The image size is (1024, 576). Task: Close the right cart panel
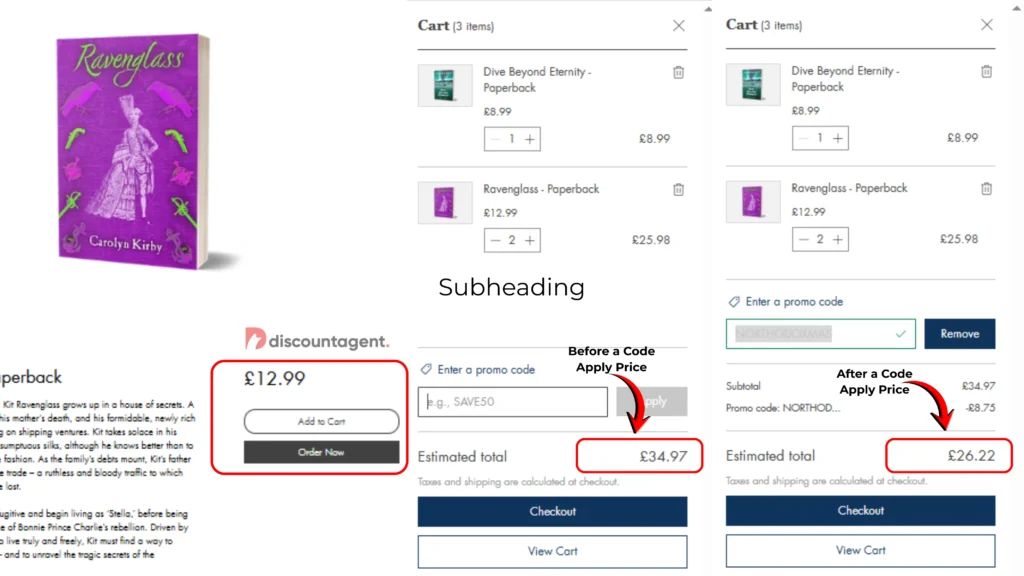click(987, 25)
